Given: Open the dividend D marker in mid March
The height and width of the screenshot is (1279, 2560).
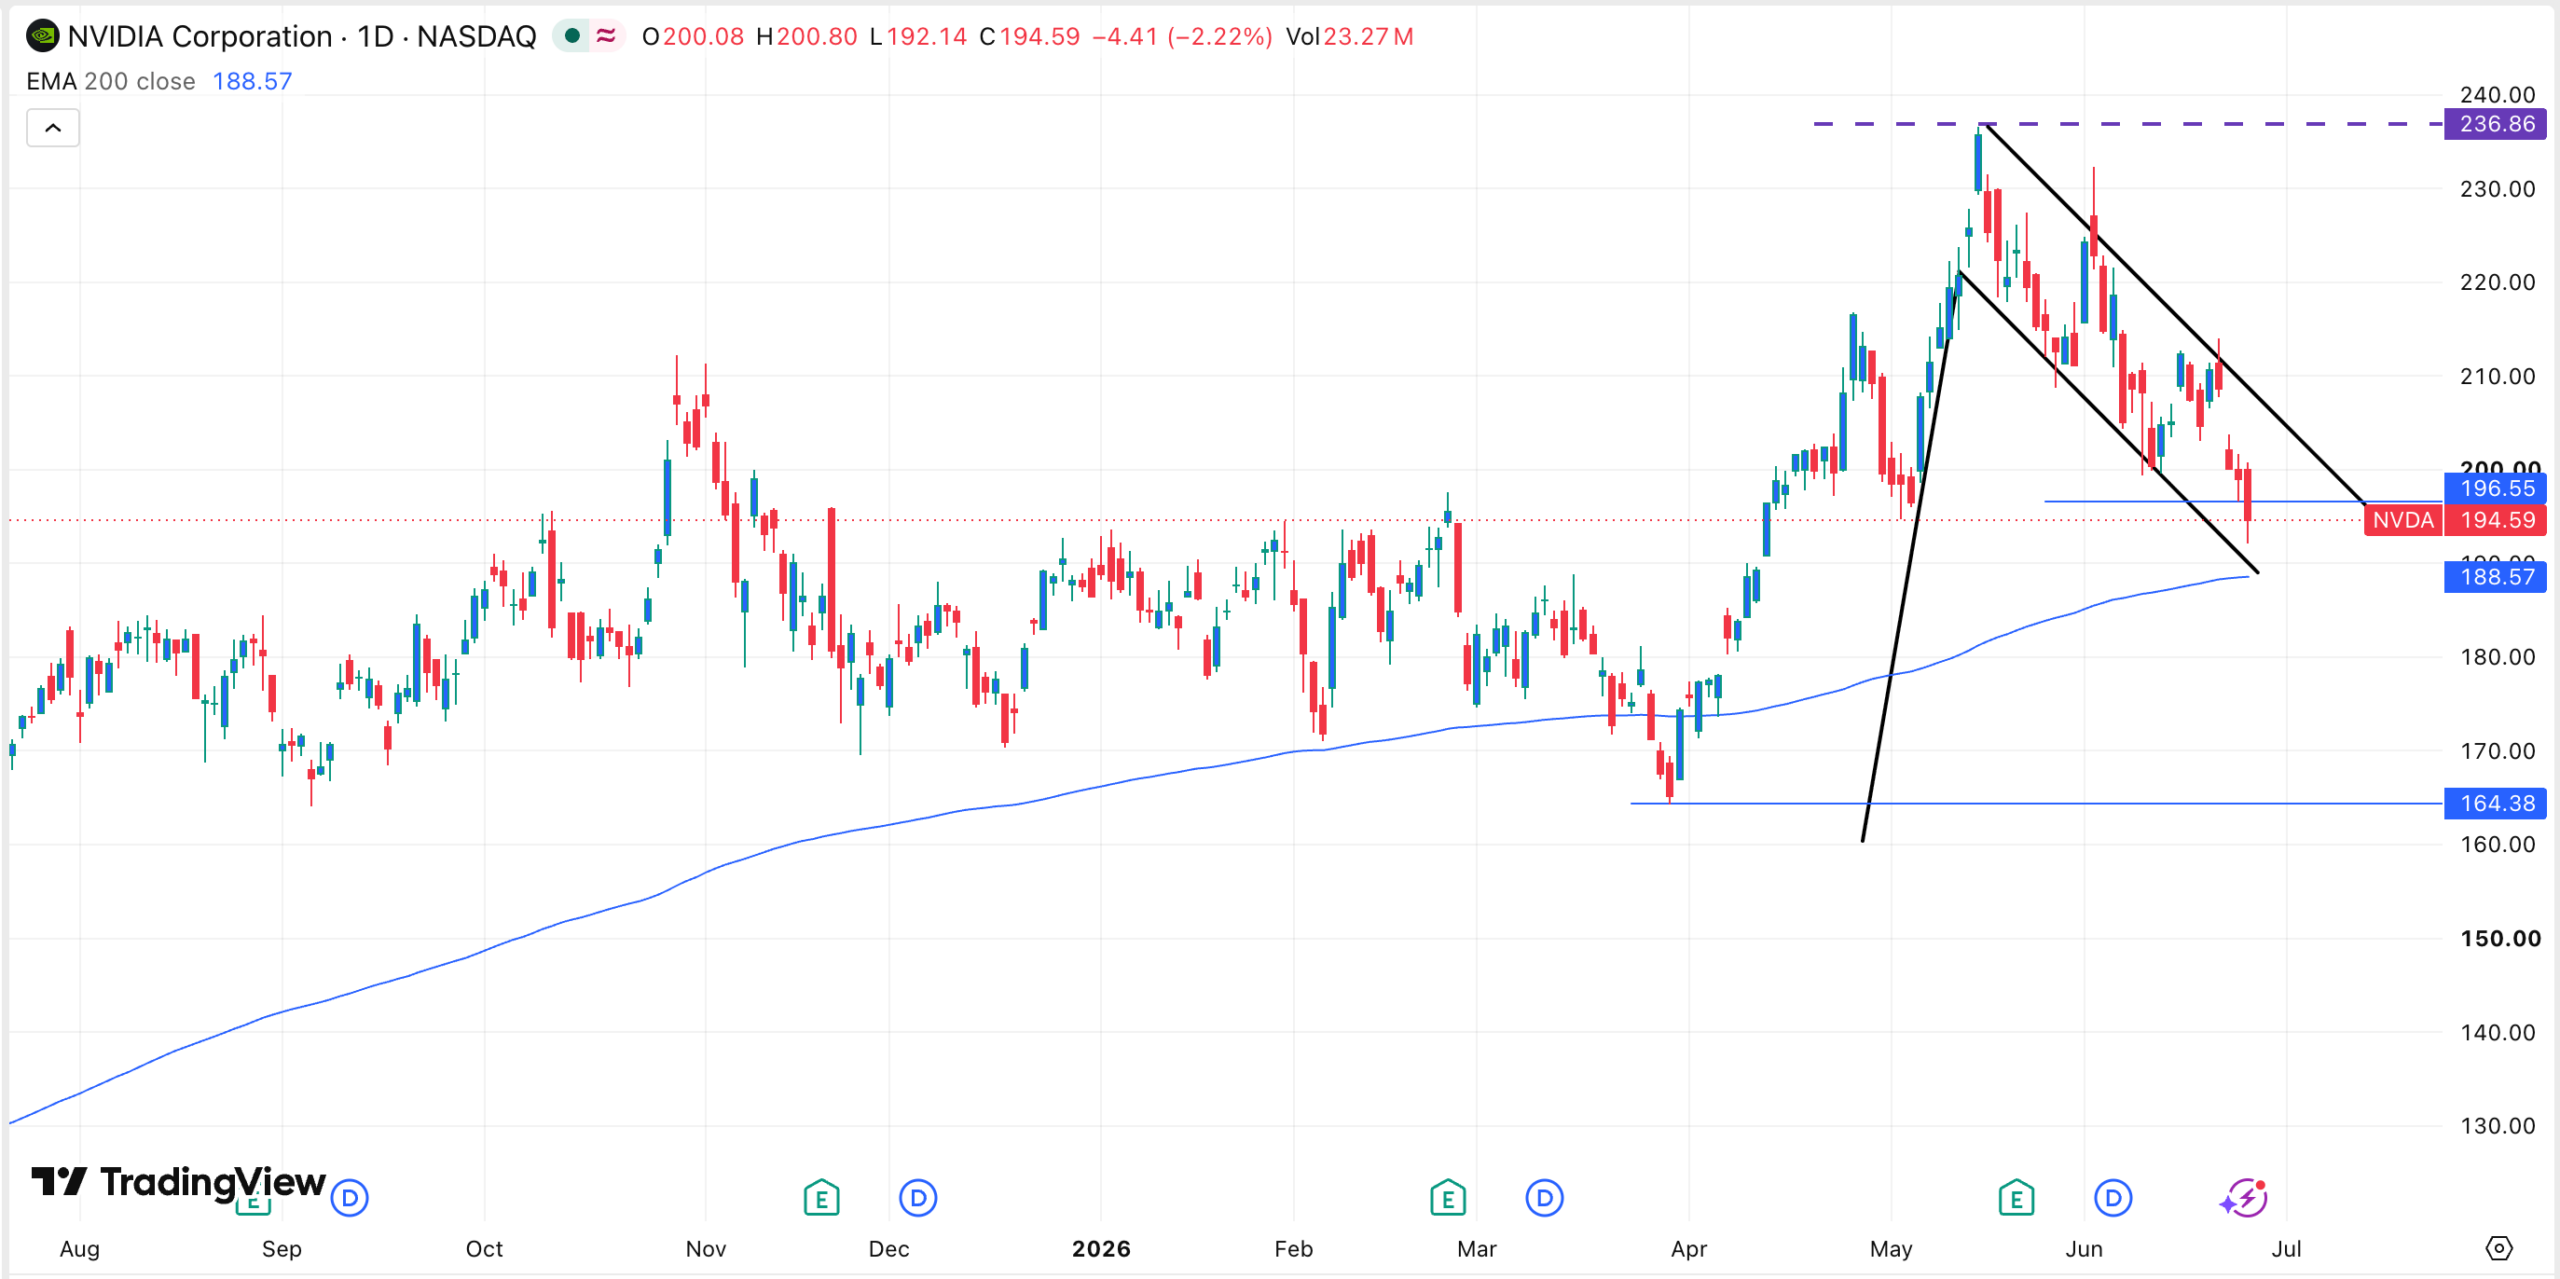Looking at the screenshot, I should [x=1545, y=1197].
